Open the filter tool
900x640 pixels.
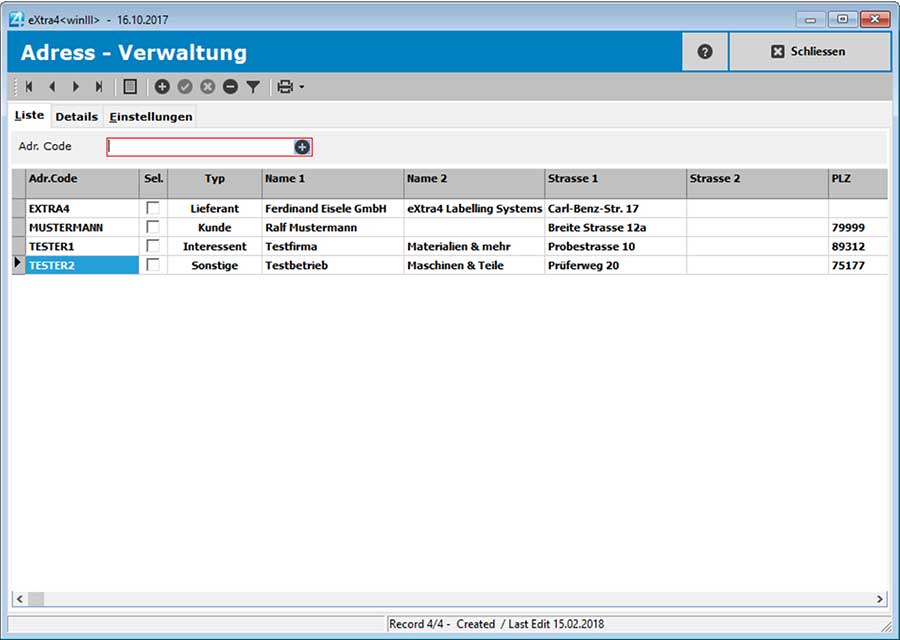click(252, 86)
